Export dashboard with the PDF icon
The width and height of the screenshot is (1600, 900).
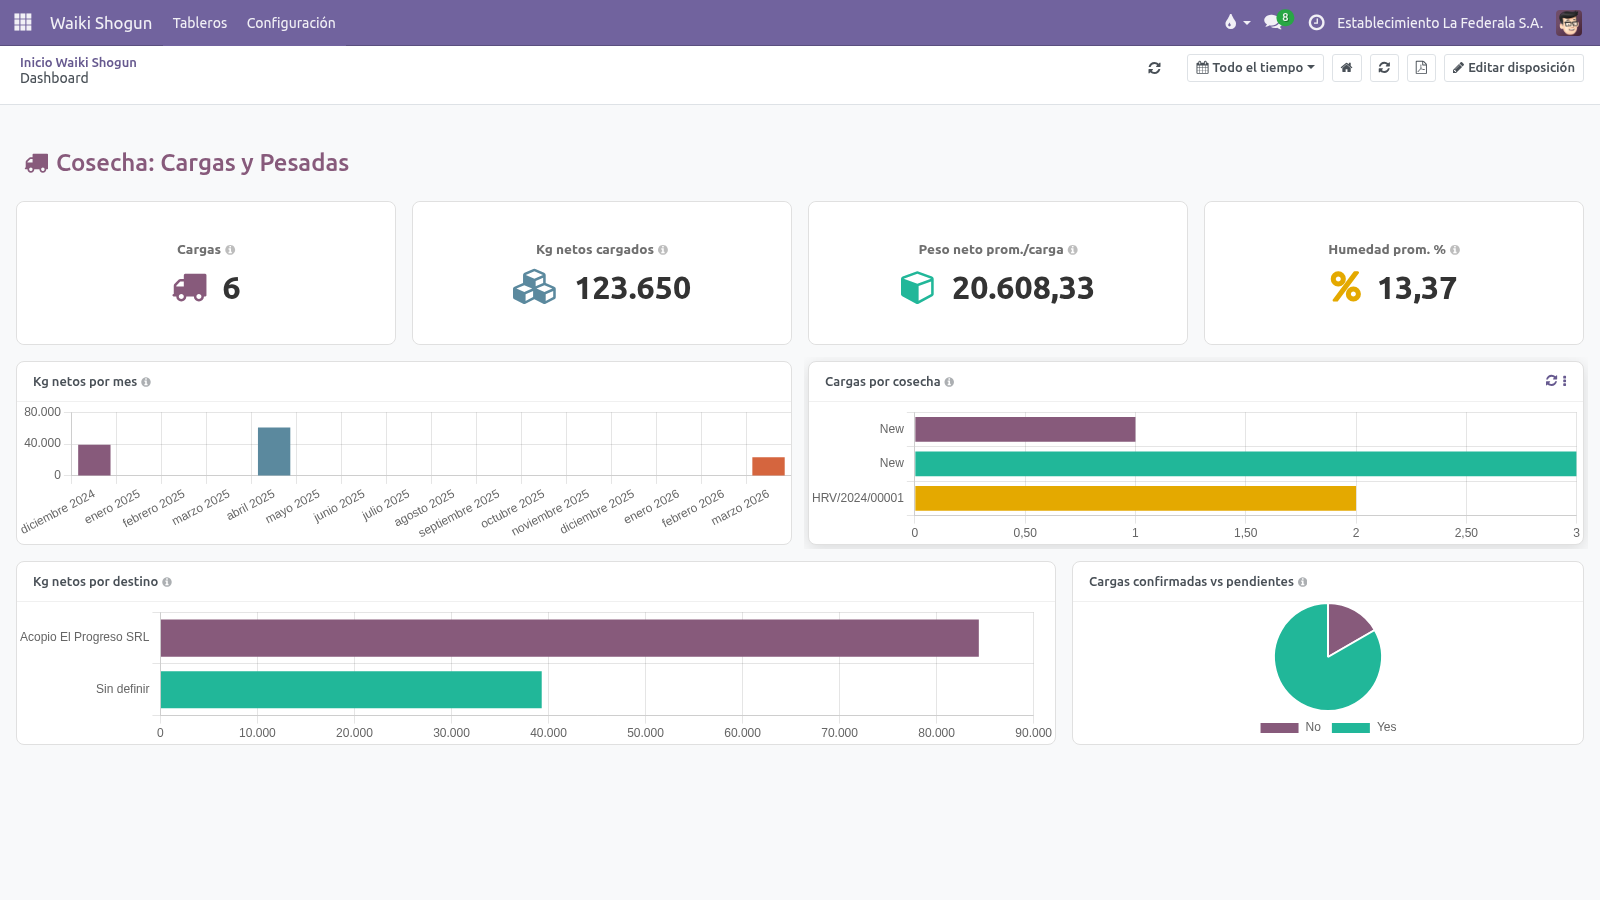[1421, 68]
